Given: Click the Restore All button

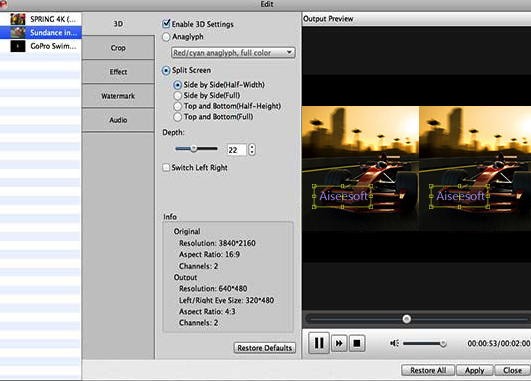Looking at the screenshot, I should pos(428,370).
